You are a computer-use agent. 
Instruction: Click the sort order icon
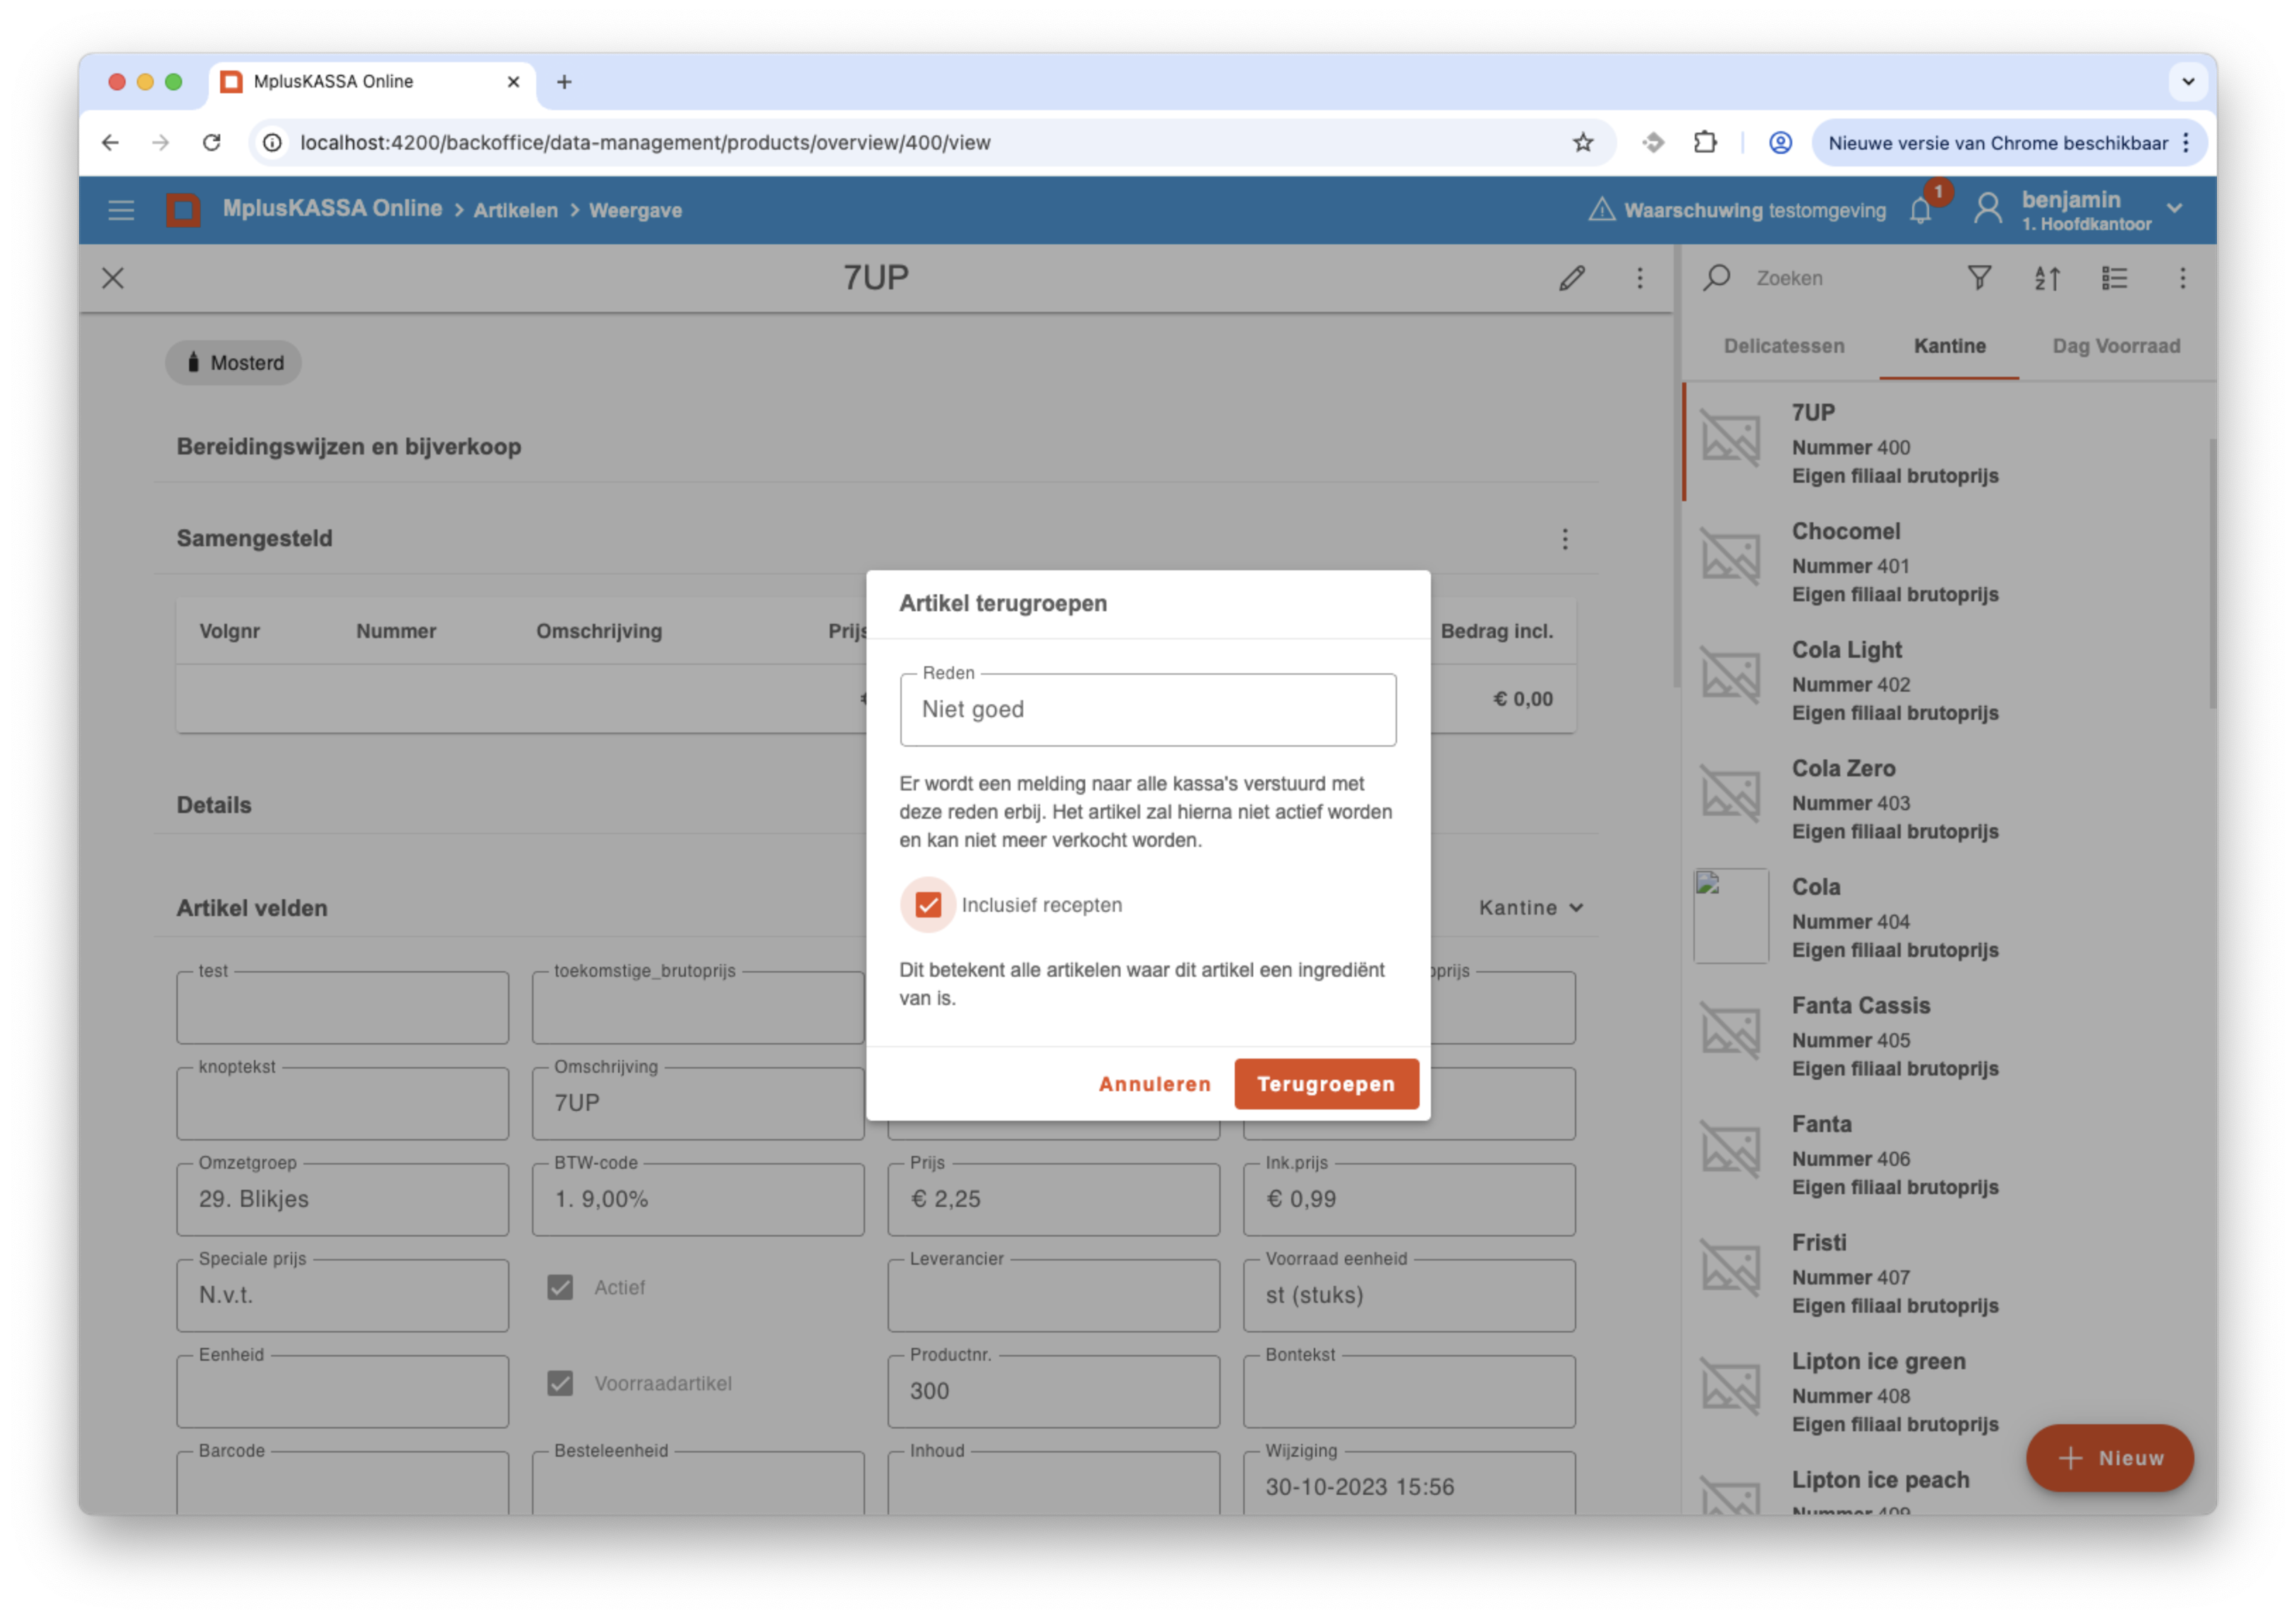point(2047,278)
